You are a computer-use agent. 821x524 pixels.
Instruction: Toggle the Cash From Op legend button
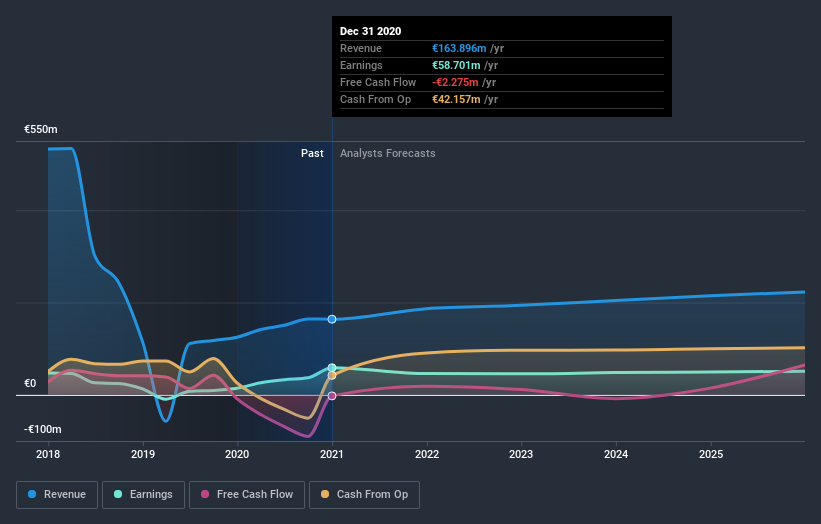(x=364, y=495)
